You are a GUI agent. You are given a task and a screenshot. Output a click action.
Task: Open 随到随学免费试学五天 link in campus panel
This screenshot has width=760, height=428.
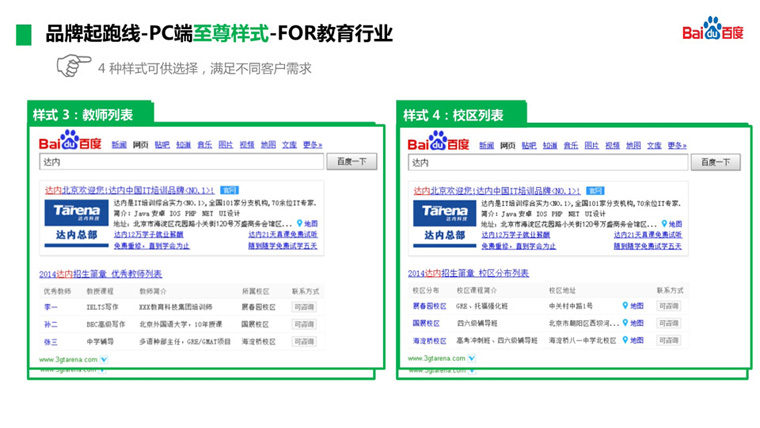pyautogui.click(x=648, y=246)
